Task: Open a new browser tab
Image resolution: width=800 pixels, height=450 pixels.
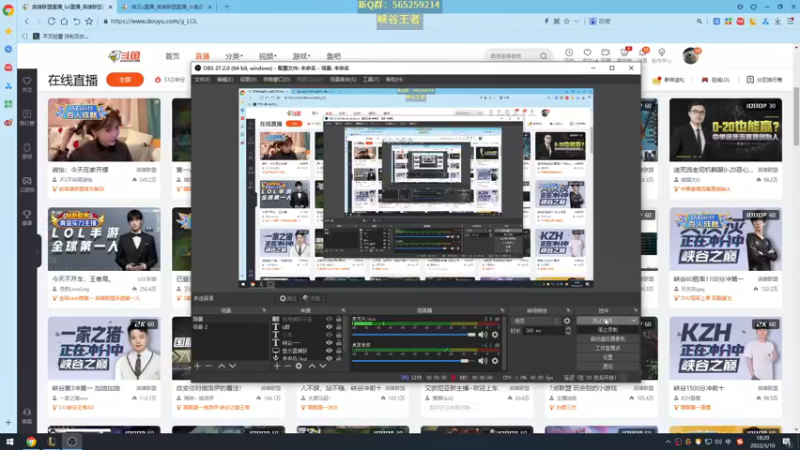Action: tap(227, 7)
